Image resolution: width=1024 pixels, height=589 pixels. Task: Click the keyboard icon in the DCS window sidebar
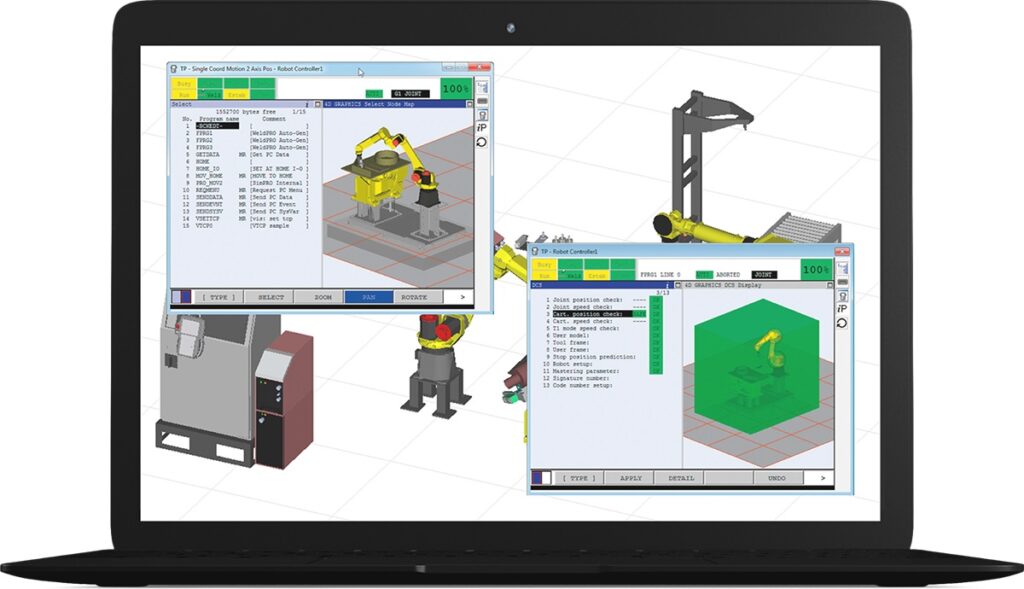842,282
